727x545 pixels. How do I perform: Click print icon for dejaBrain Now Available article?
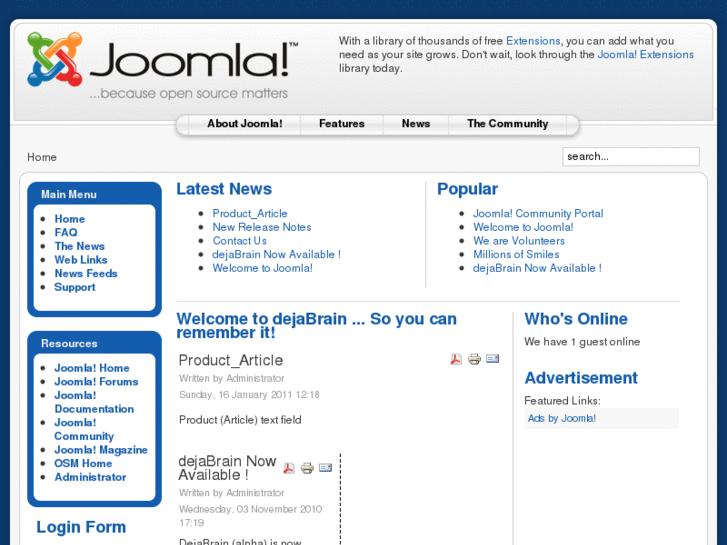[x=307, y=468]
